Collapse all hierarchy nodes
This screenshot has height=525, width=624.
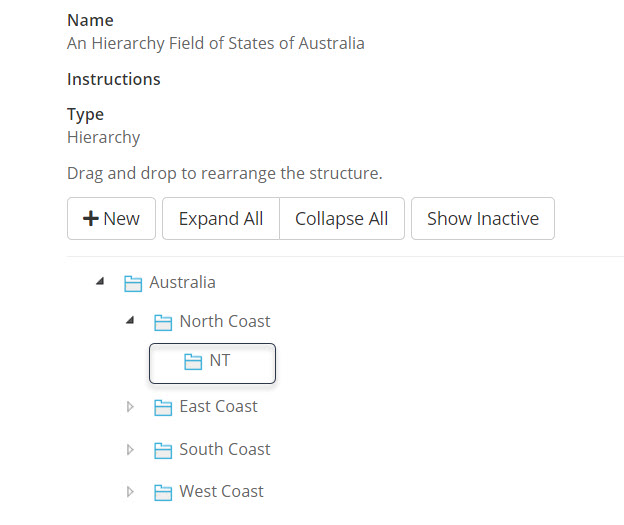pyautogui.click(x=342, y=219)
